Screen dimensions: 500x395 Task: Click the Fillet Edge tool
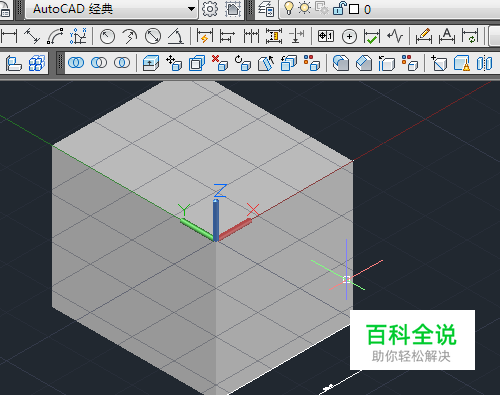click(341, 63)
